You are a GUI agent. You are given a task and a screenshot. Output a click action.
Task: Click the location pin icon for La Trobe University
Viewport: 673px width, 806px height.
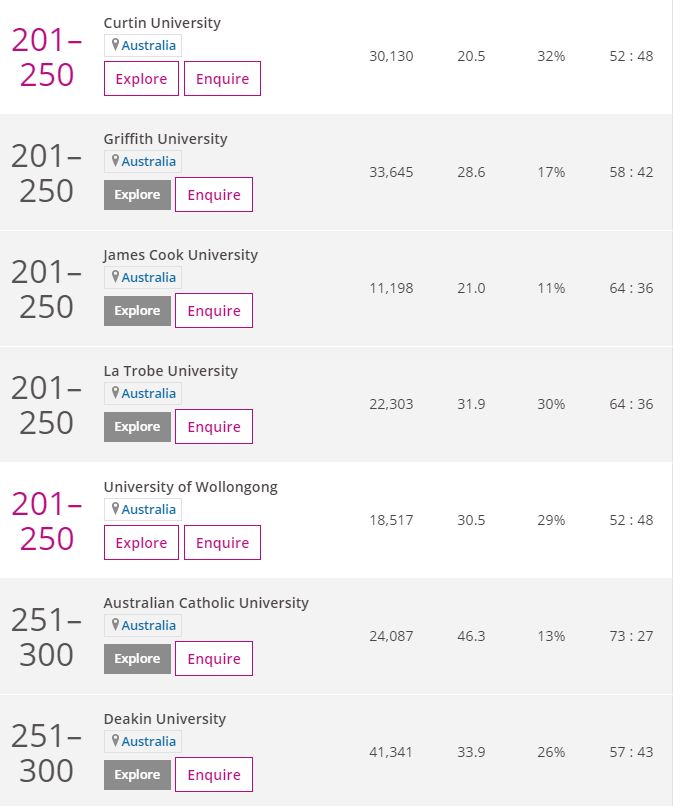click(115, 393)
